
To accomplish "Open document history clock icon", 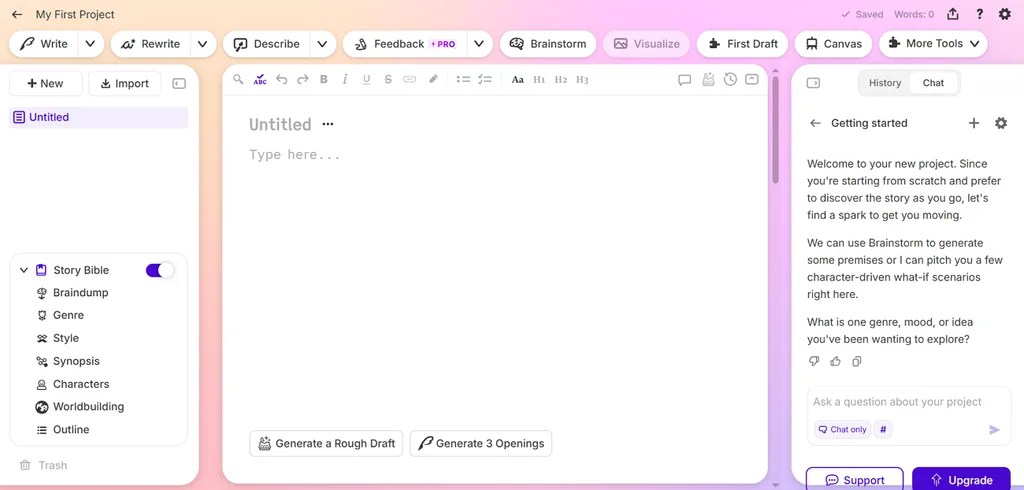I will (x=730, y=79).
